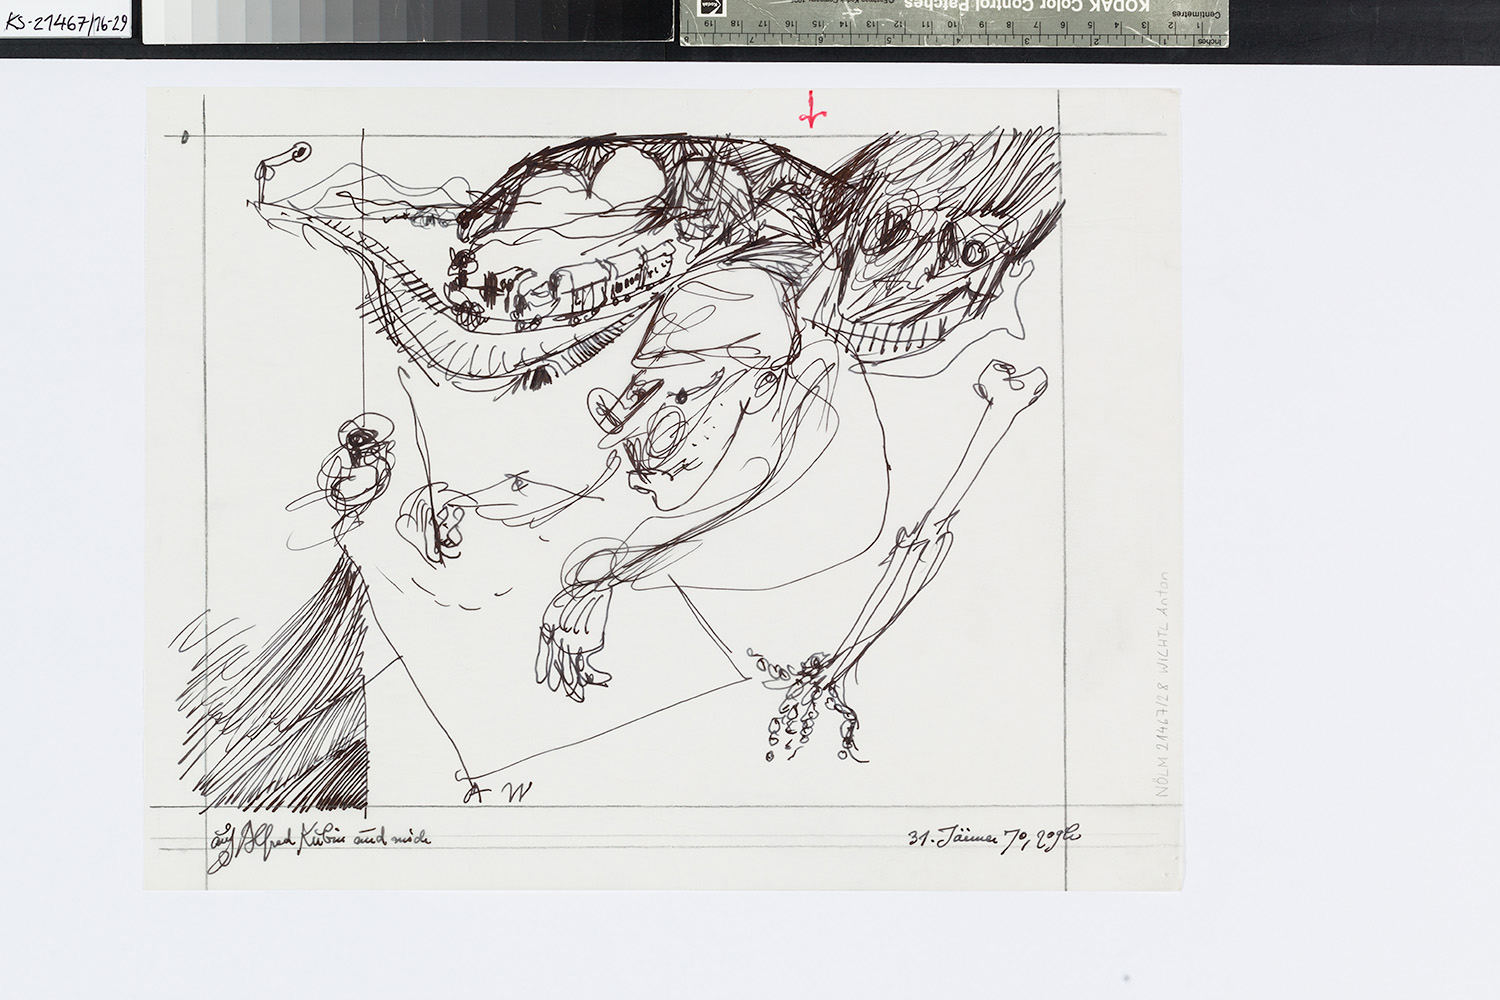1500x1000 pixels.
Task: Click the hand holding the pen
Action: click(435, 520)
